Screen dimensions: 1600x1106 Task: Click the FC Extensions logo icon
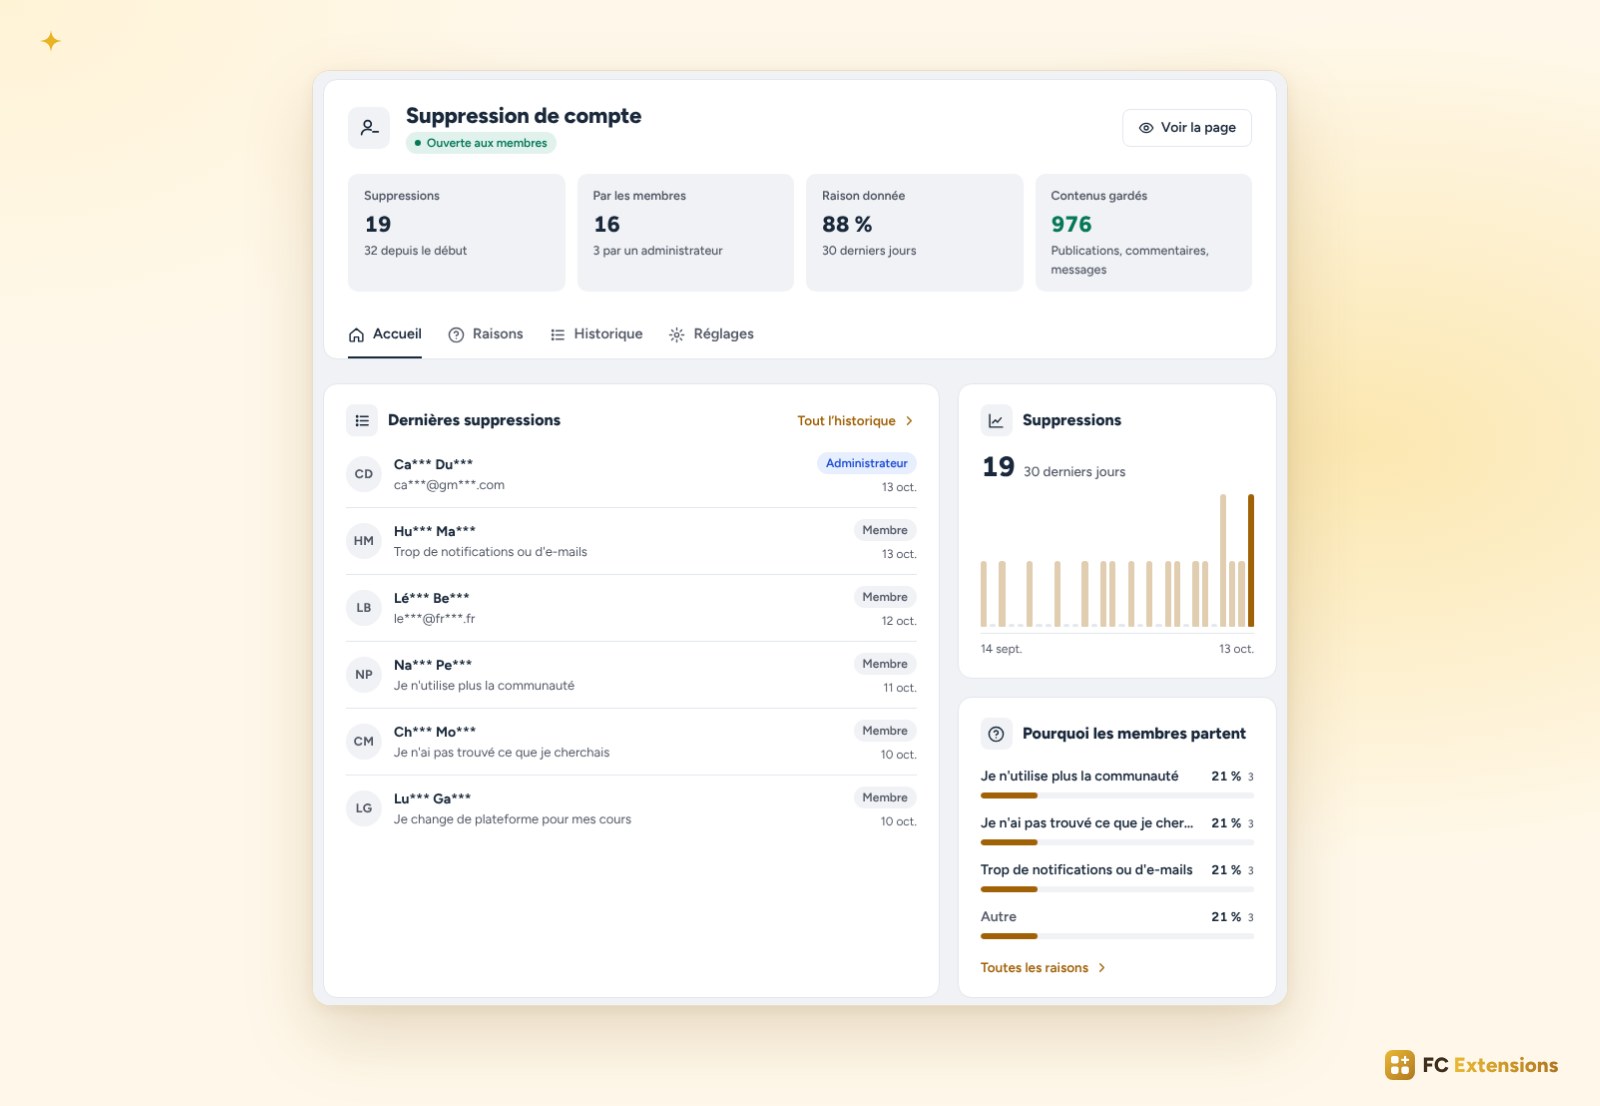[x=1399, y=1065]
